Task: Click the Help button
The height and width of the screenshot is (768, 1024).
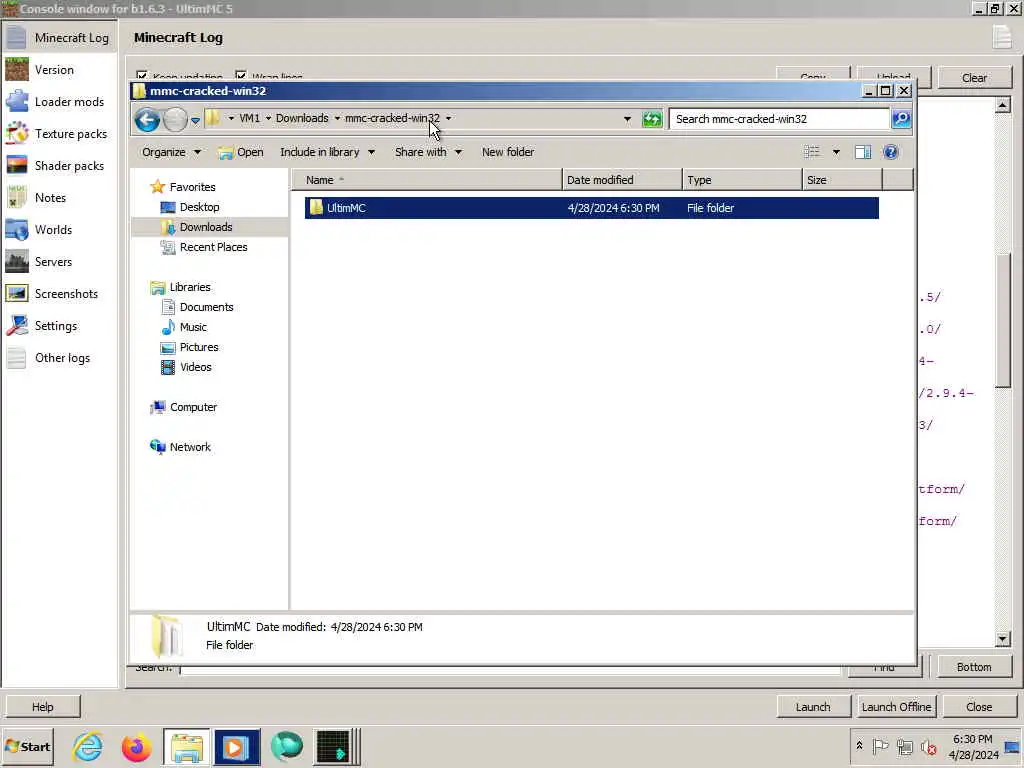Action: [42, 707]
